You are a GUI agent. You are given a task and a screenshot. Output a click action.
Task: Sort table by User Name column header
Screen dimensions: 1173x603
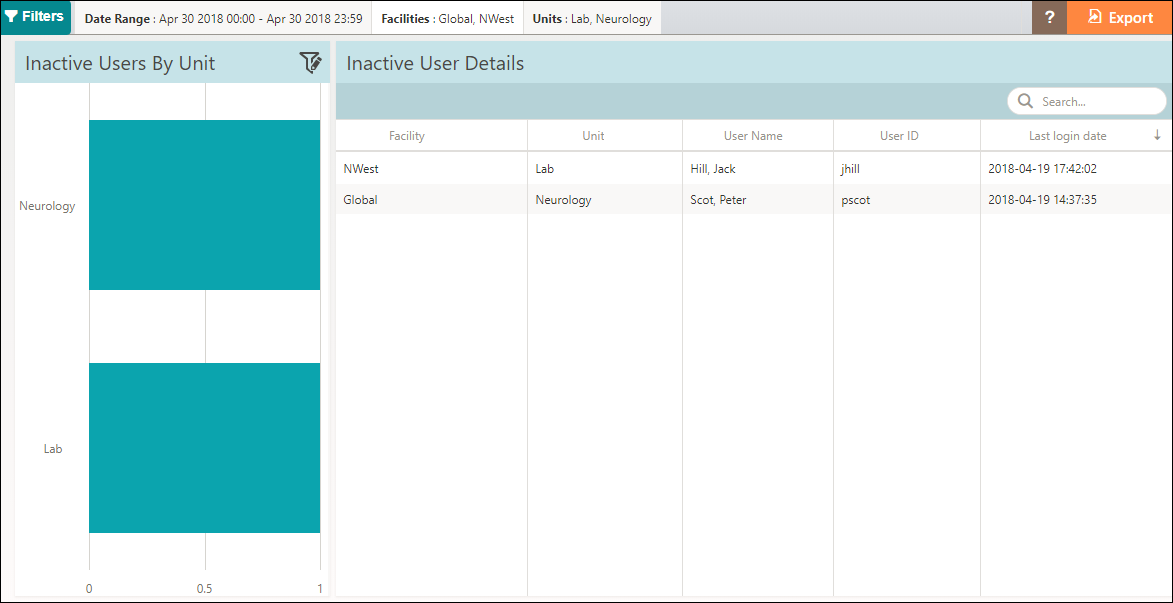tap(753, 136)
